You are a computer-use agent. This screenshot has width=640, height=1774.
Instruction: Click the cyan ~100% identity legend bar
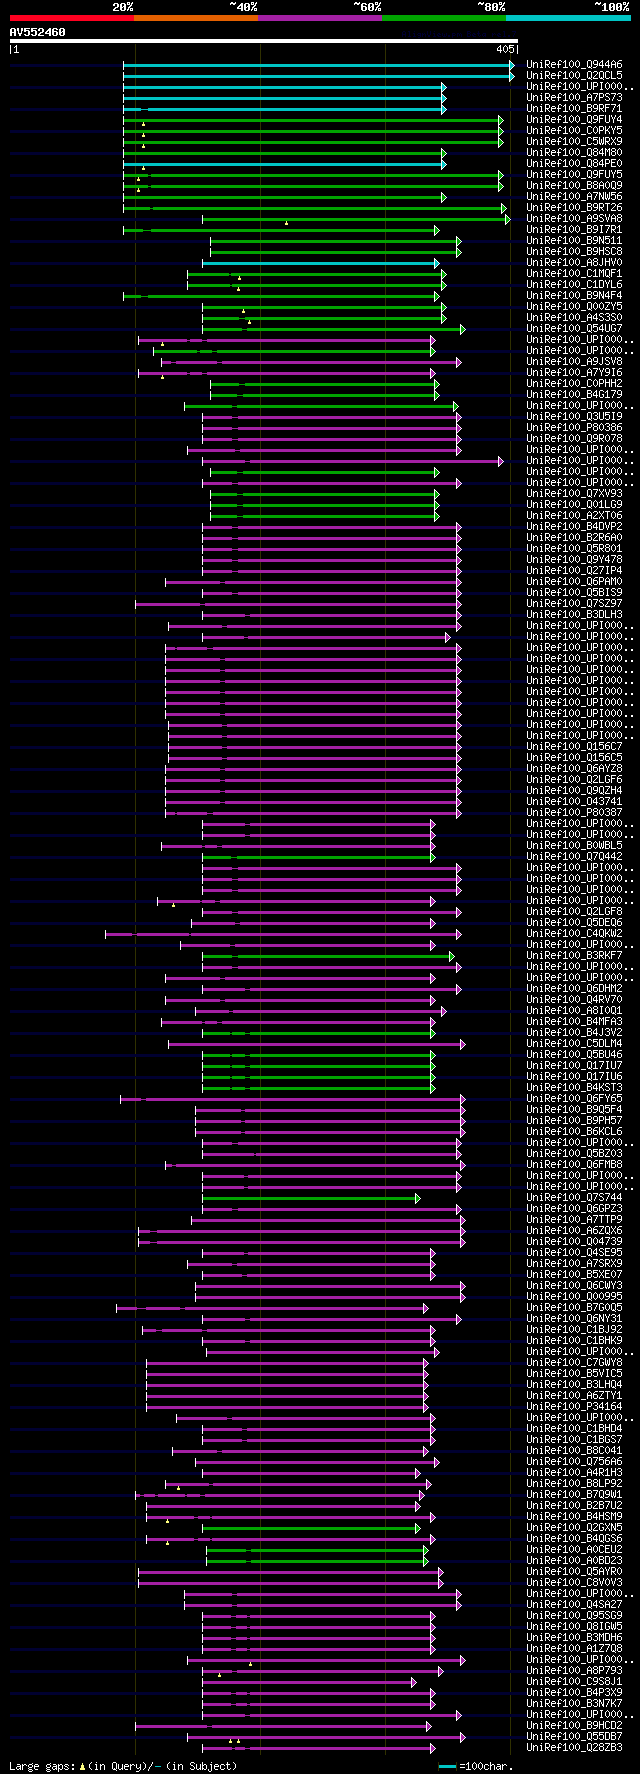click(x=568, y=18)
